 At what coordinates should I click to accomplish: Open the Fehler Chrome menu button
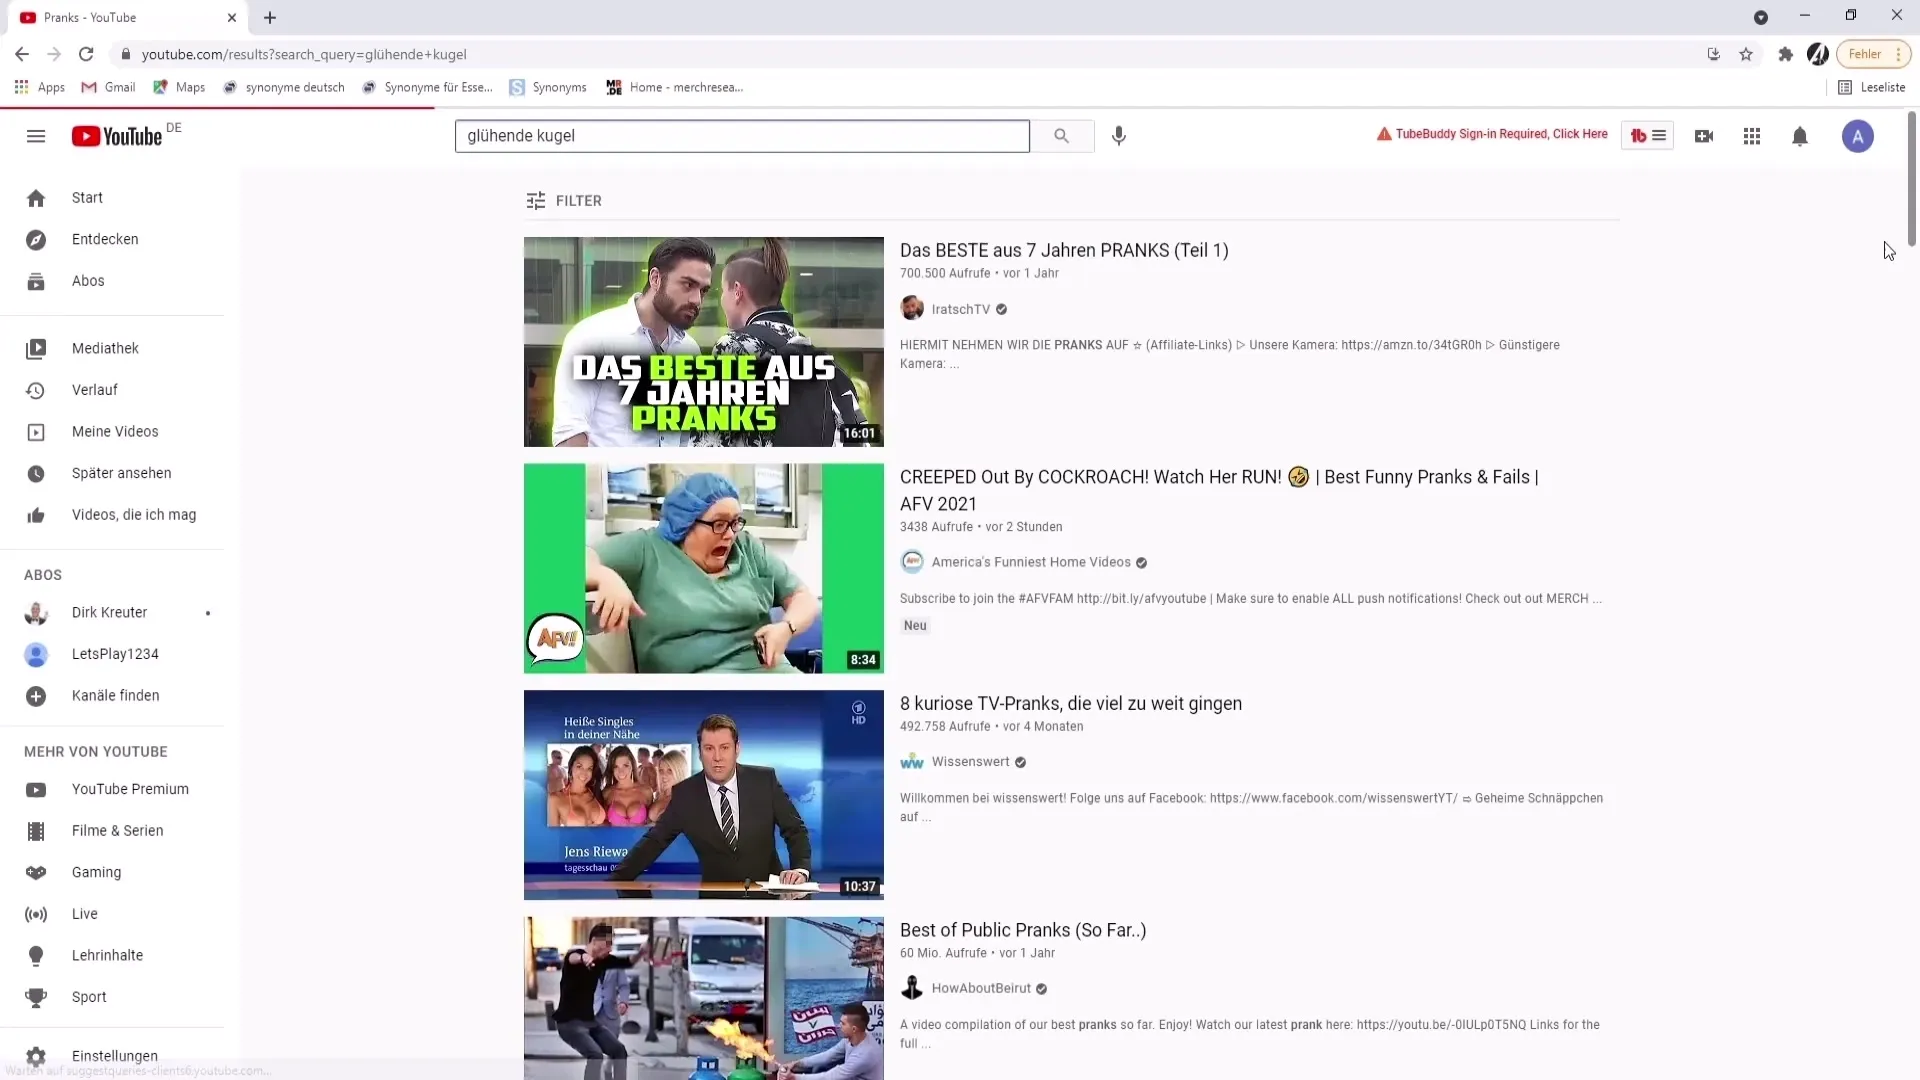1873,54
